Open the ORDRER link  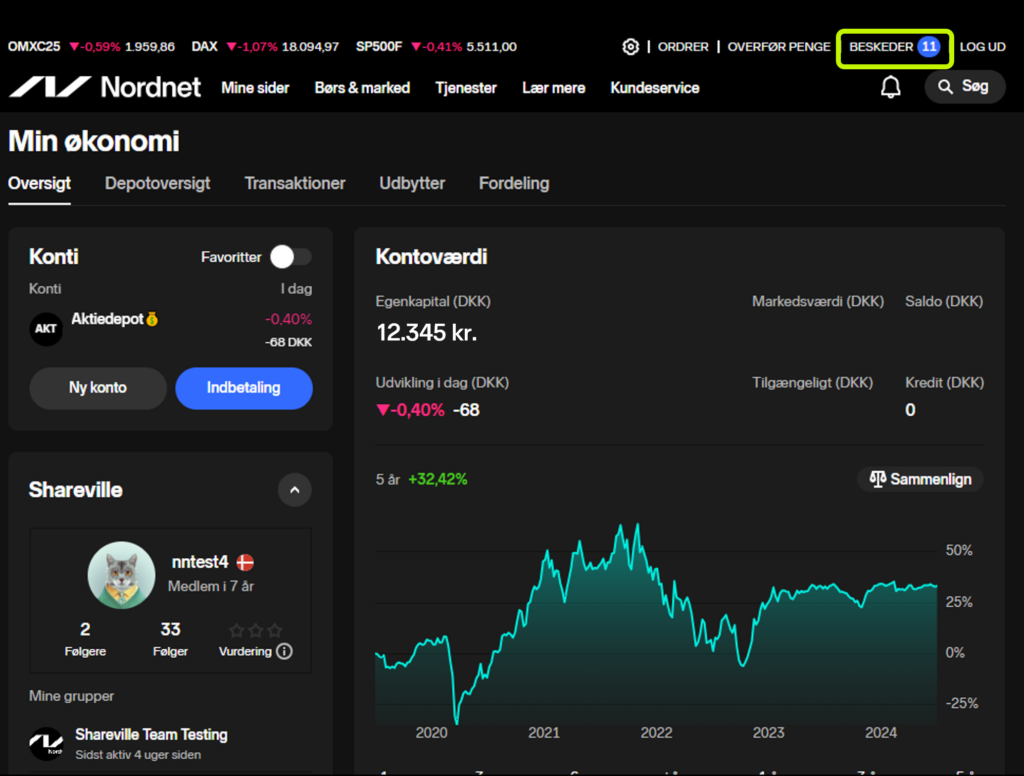683,47
